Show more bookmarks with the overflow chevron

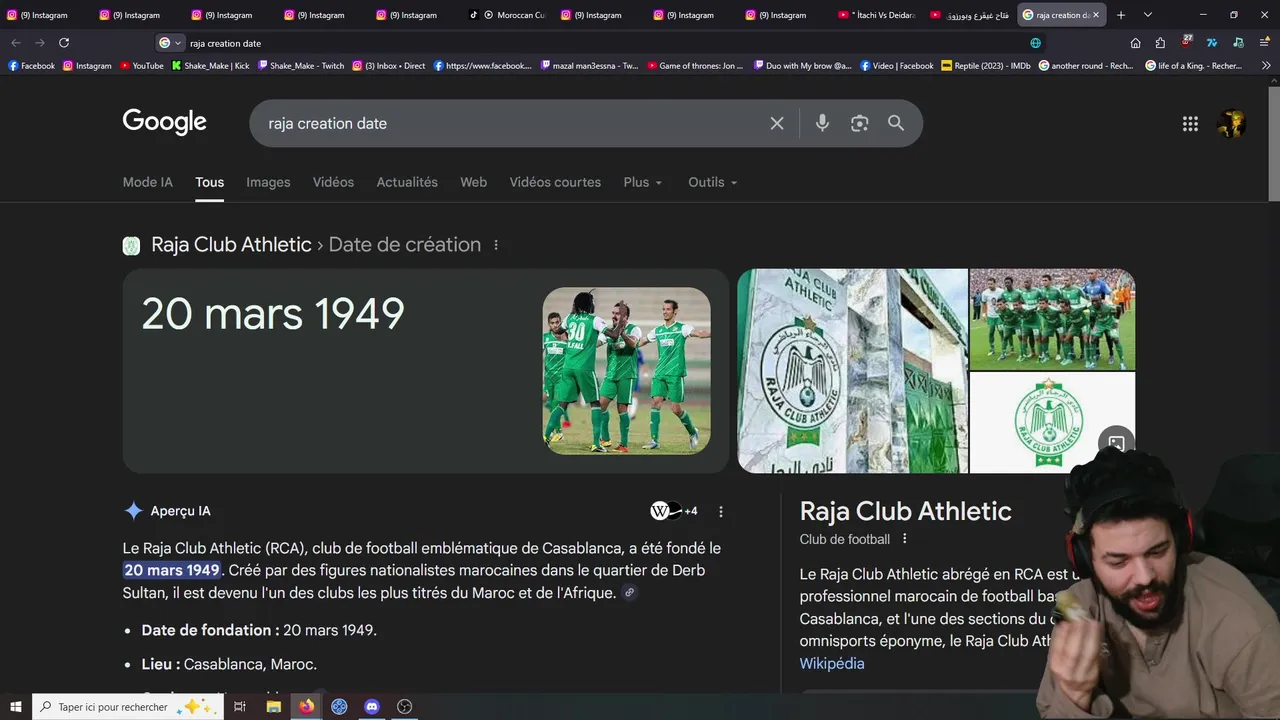pos(1267,66)
